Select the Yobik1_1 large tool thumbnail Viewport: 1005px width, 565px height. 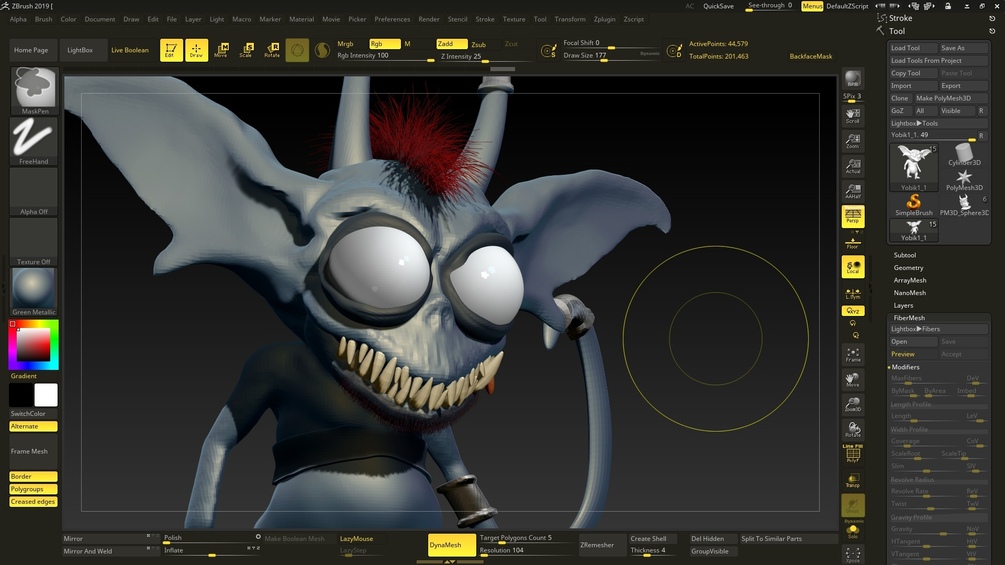[914, 167]
